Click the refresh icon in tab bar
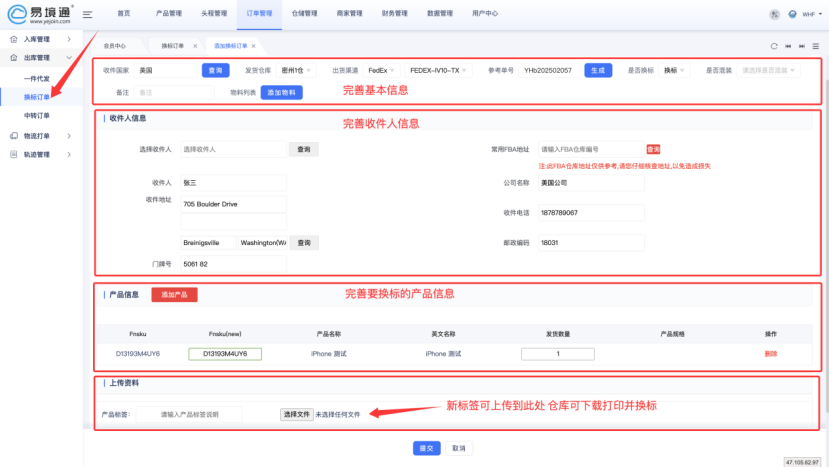The image size is (829, 467). [x=773, y=46]
